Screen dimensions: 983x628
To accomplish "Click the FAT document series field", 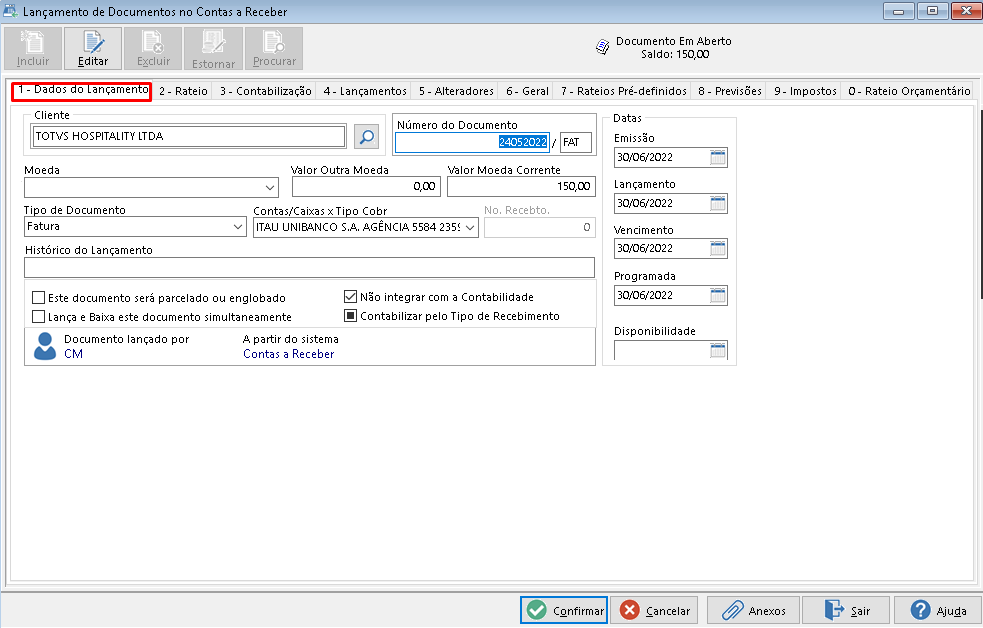I will point(576,142).
